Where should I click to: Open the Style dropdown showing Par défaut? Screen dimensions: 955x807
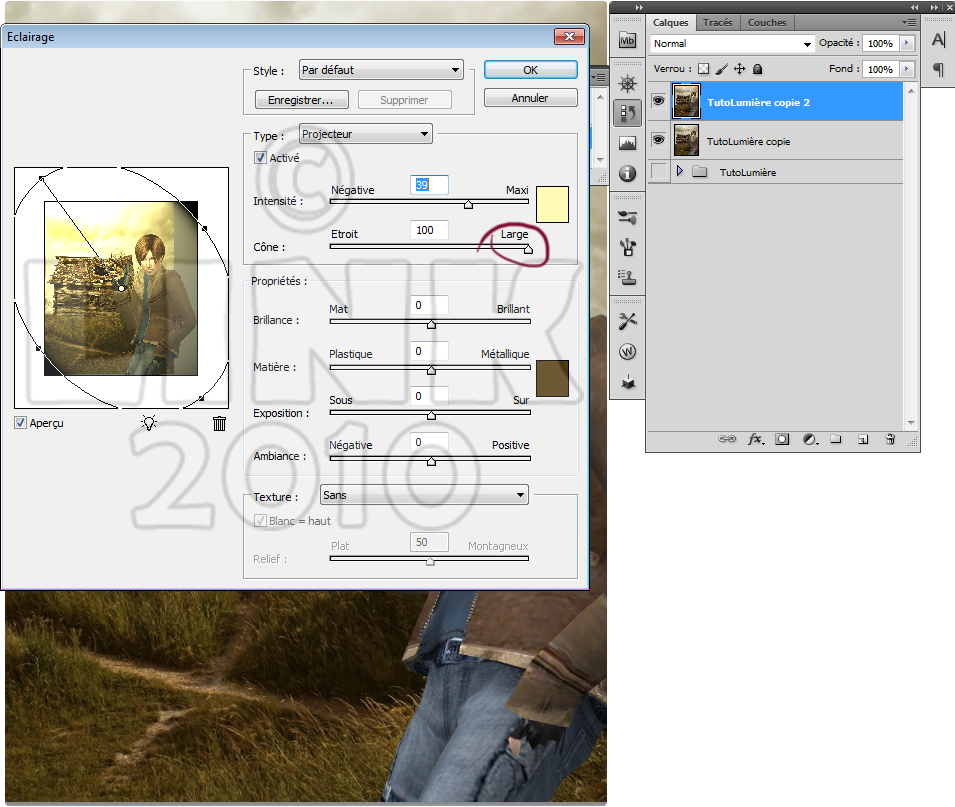coord(382,70)
